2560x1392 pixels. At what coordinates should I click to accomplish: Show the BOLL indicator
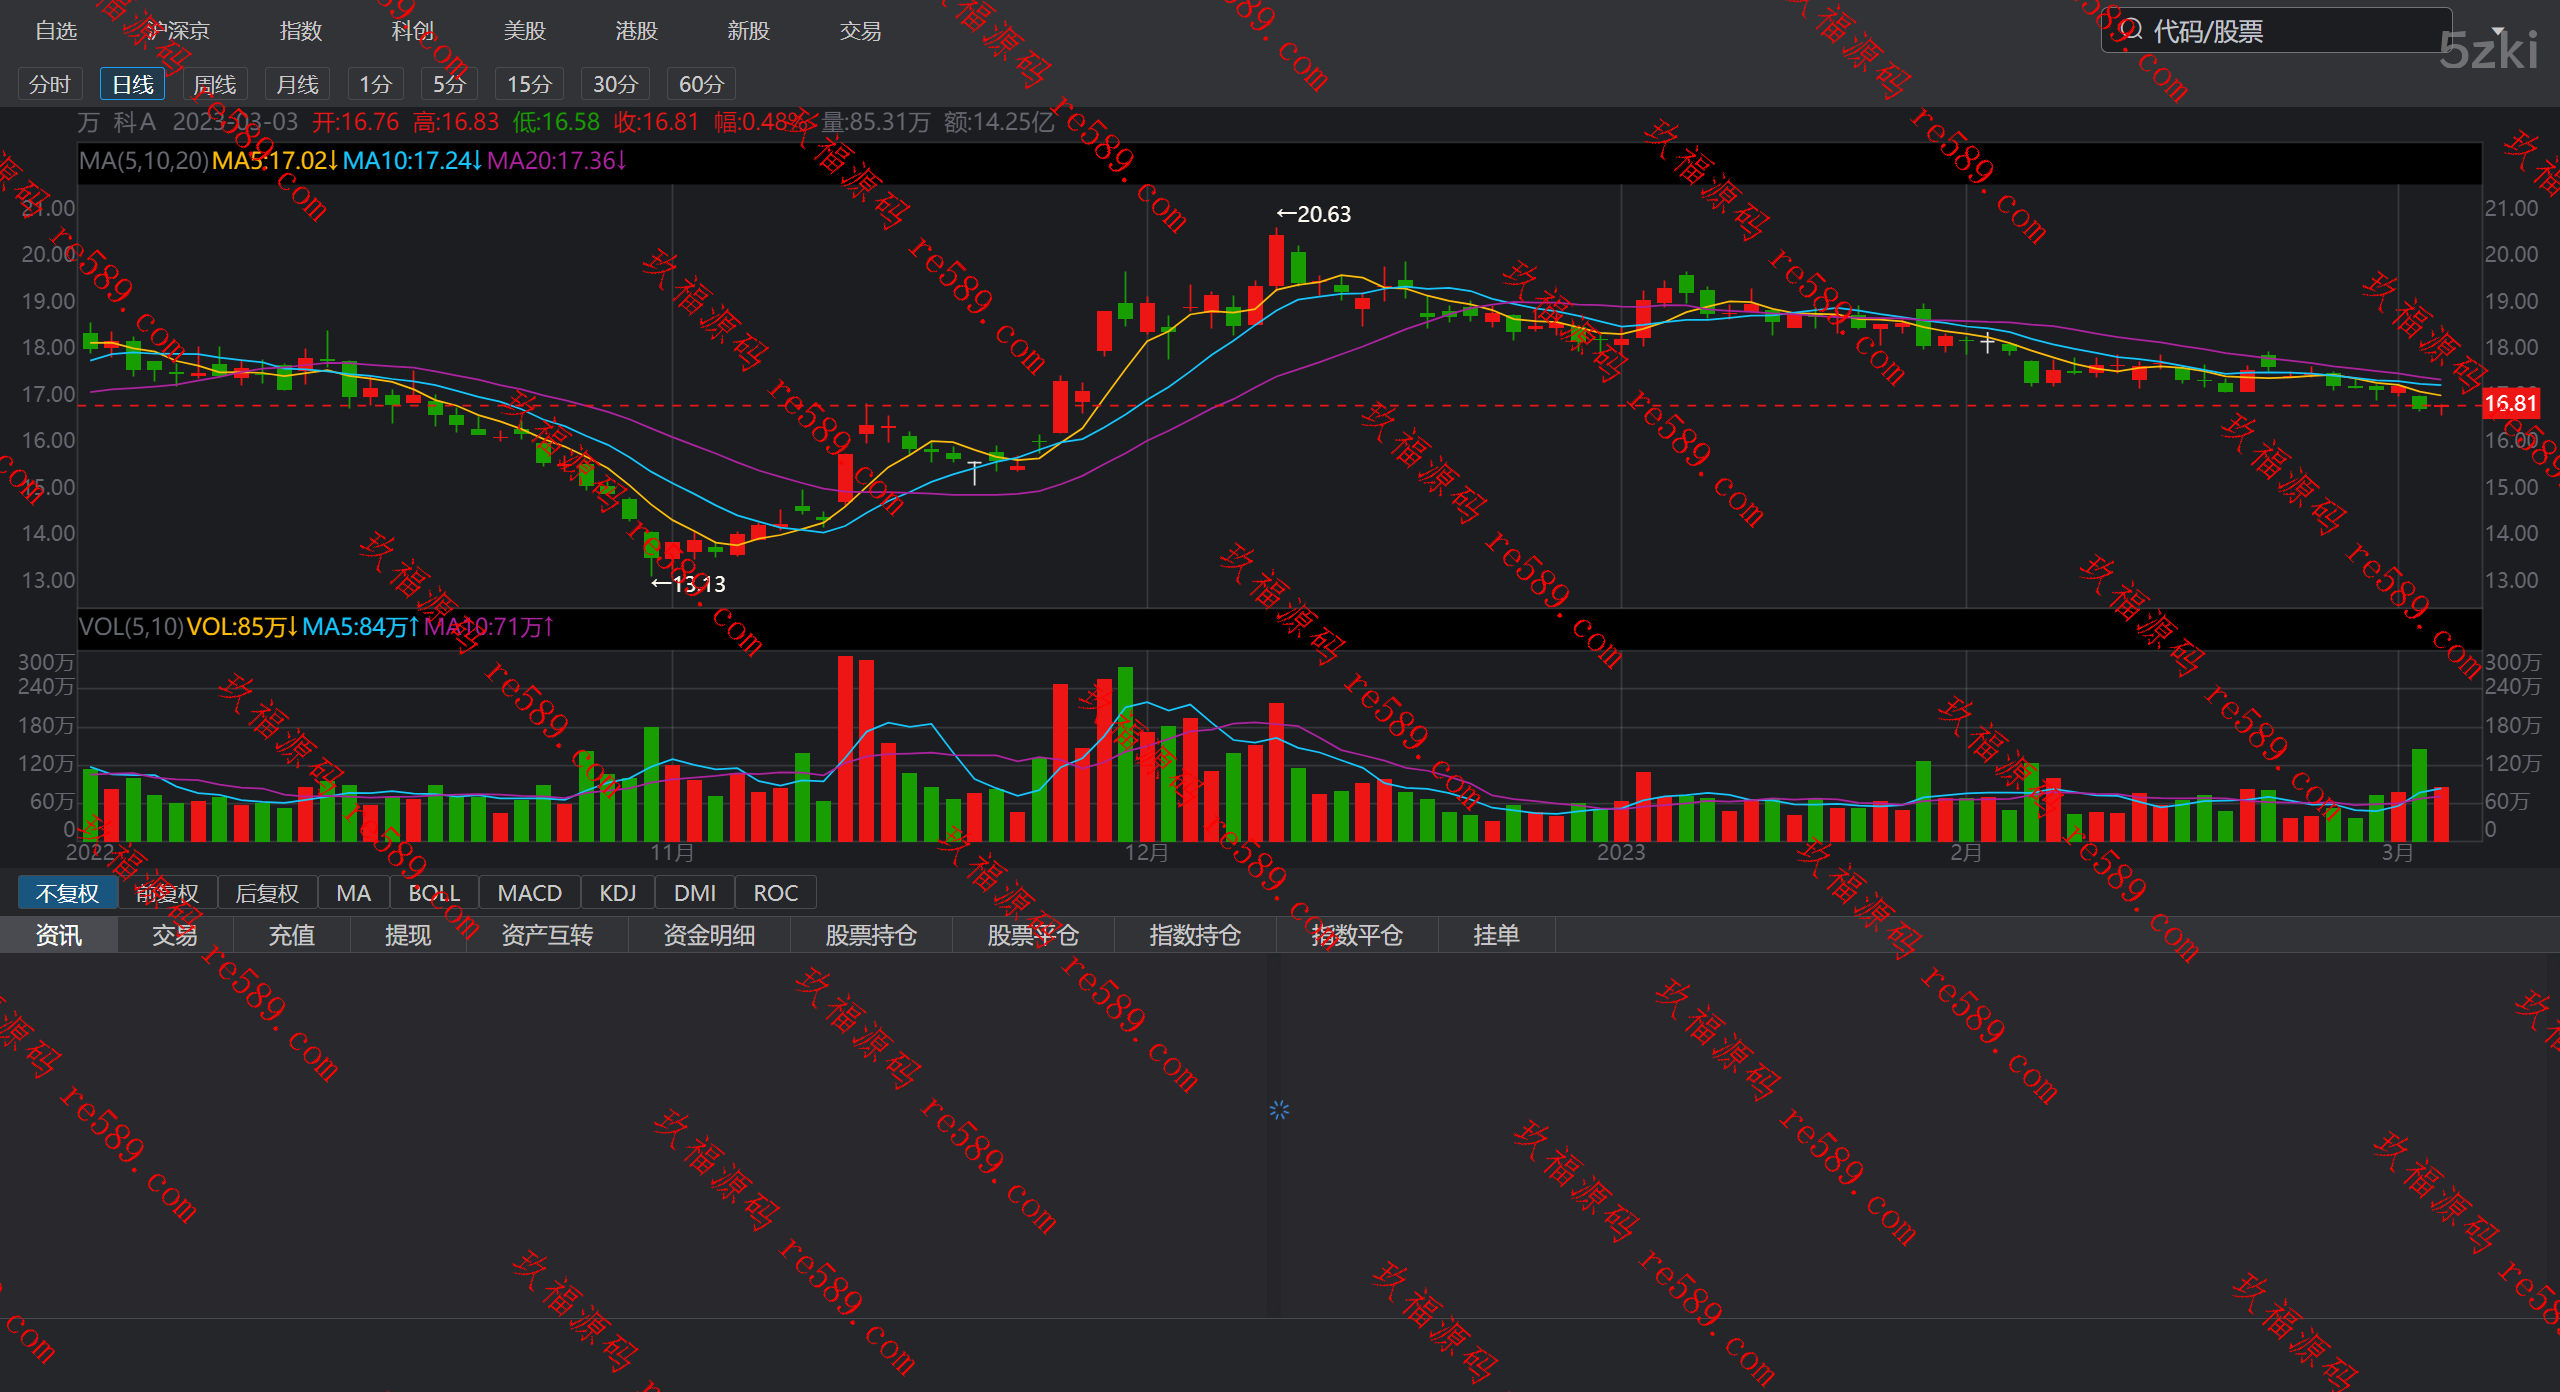point(433,893)
